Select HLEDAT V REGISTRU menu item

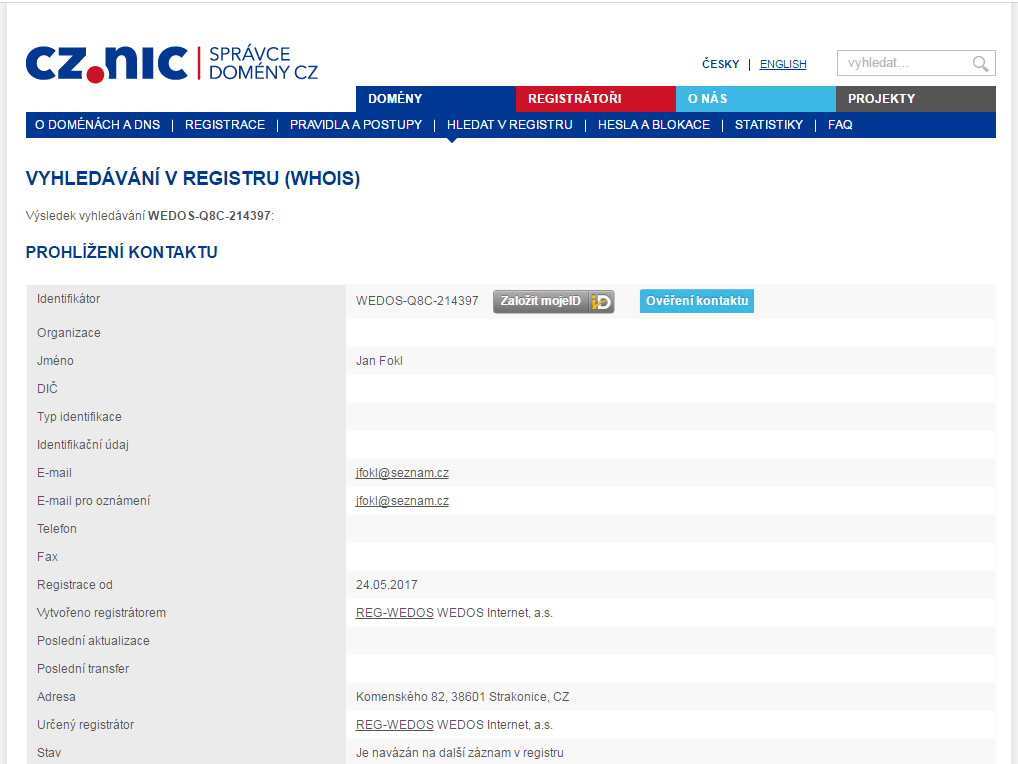tap(510, 125)
